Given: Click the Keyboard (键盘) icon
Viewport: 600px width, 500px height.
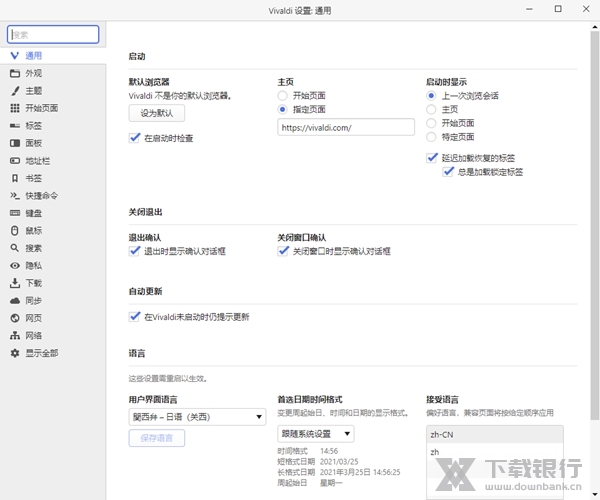Looking at the screenshot, I should point(15,213).
